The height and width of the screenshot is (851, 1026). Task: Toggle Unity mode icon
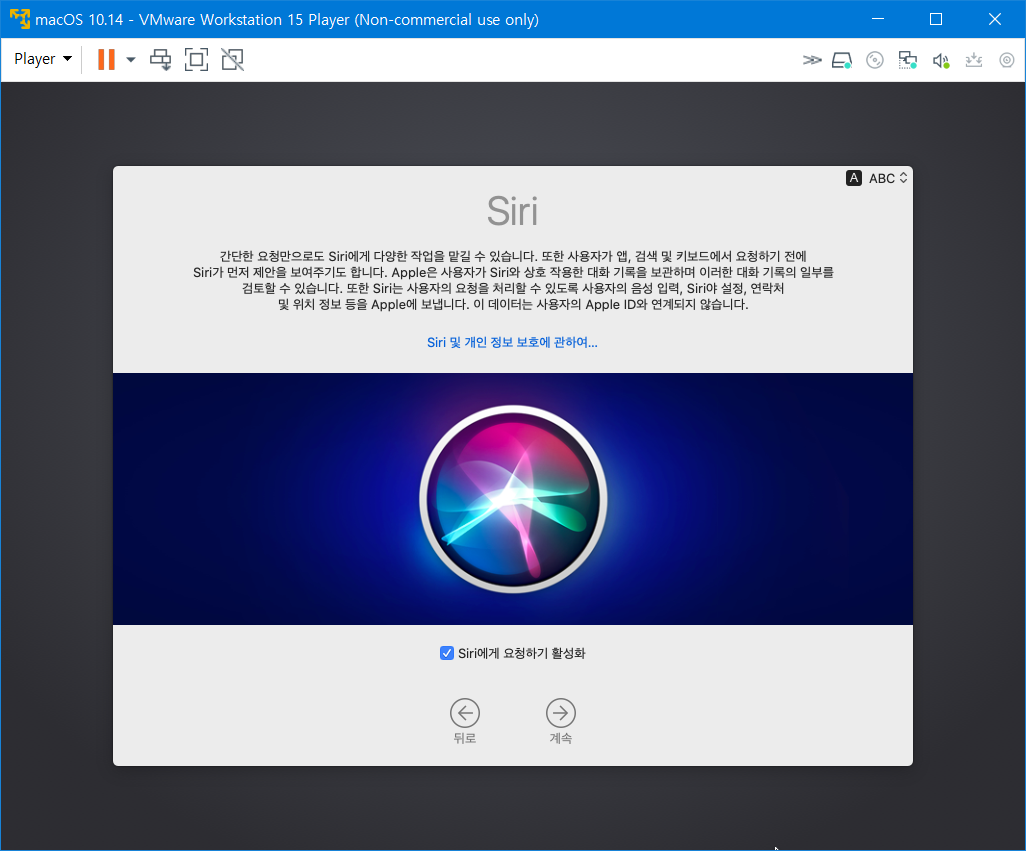point(232,60)
